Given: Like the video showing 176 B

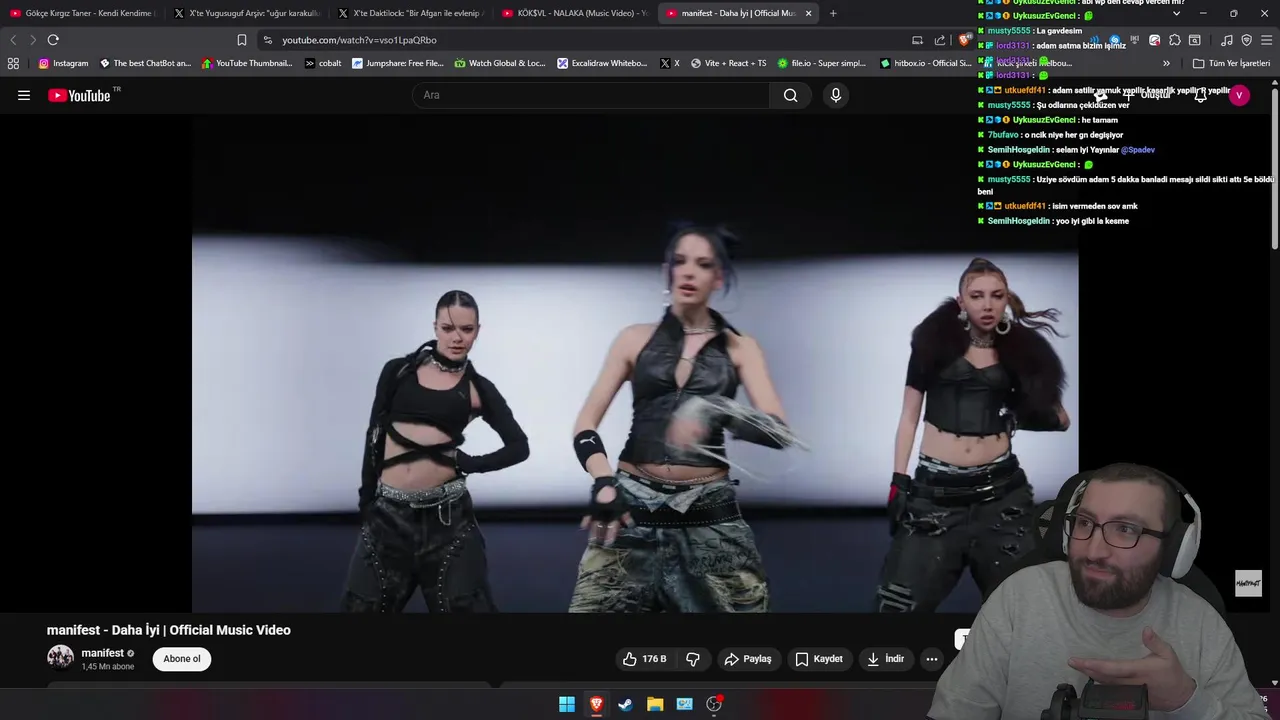Looking at the screenshot, I should [x=644, y=659].
